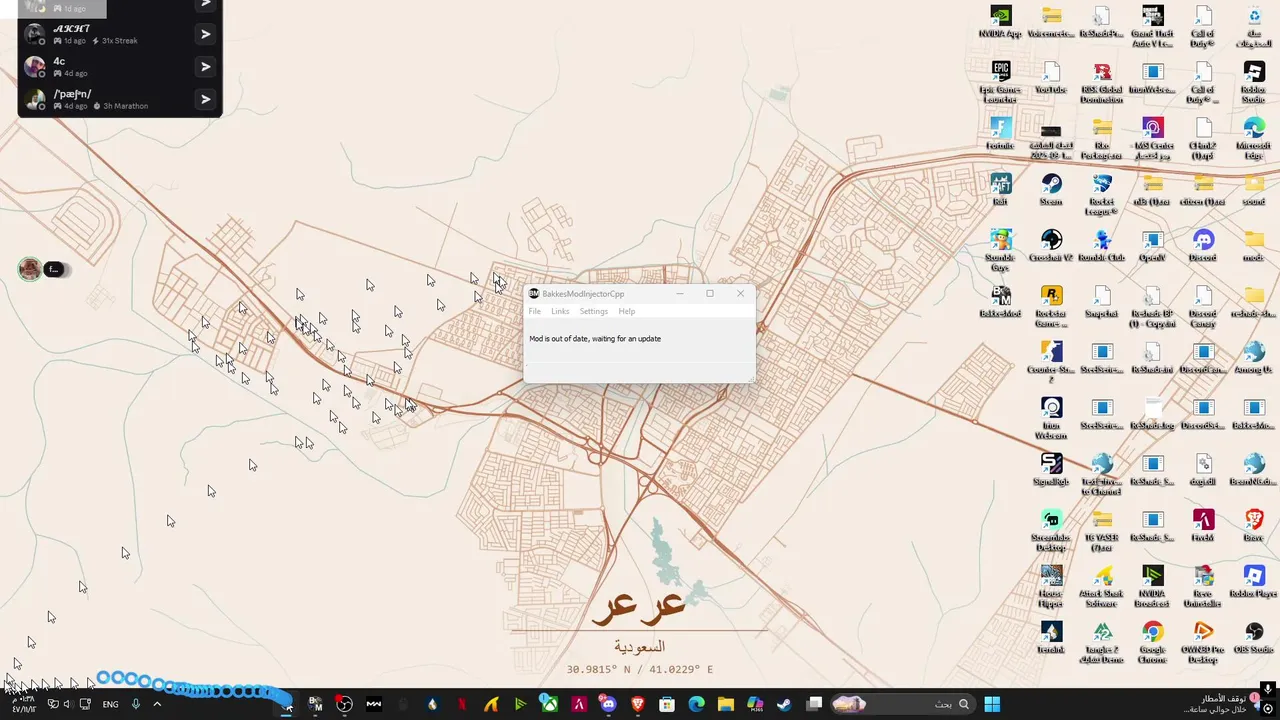Select the Grand Theft Auto V desktop icon
This screenshot has width=1280, height=720.
[1152, 27]
